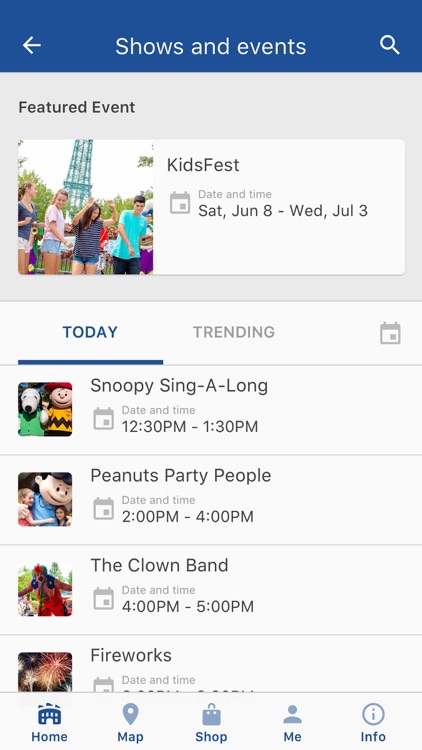
Task: Tap the clown performer thumbnail
Action: pyautogui.click(x=45, y=589)
